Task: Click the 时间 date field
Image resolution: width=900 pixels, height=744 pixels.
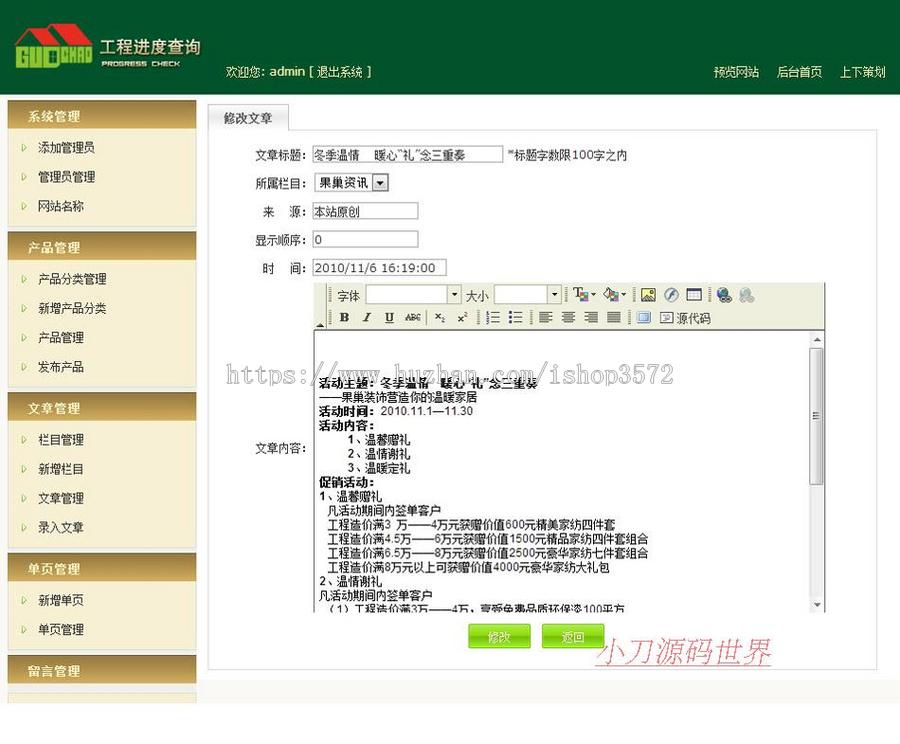Action: pyautogui.click(x=379, y=268)
